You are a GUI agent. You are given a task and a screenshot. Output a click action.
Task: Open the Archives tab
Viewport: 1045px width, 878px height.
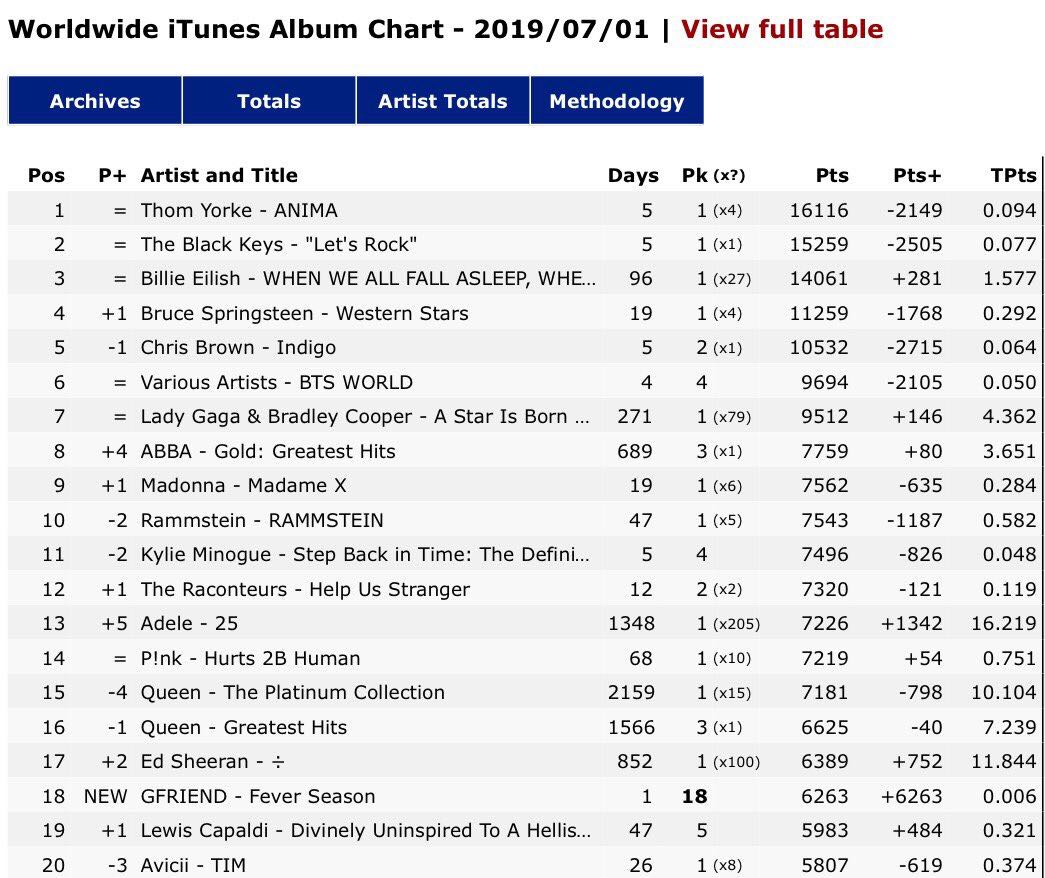[x=95, y=101]
